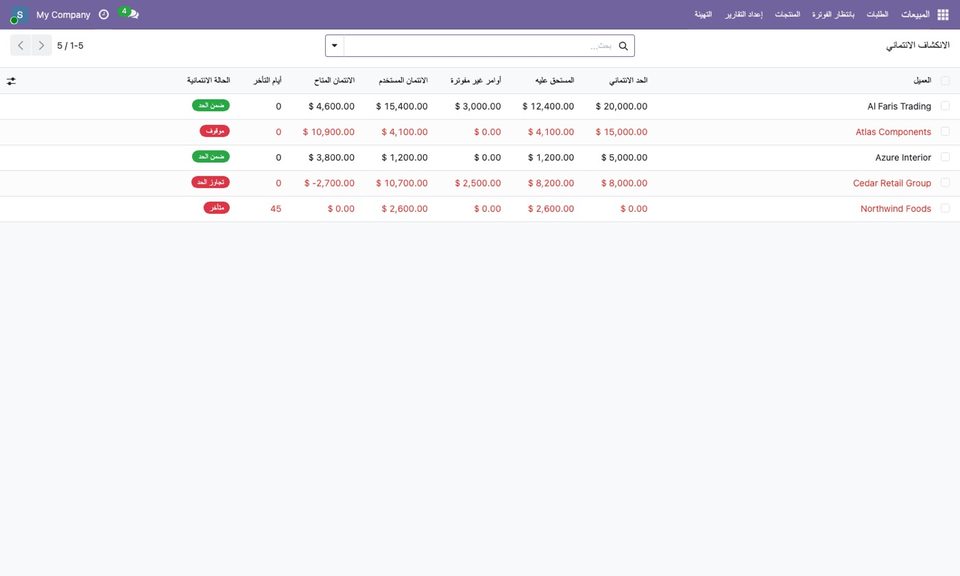Click the $ 15,000.00 credit limit cell
The height and width of the screenshot is (576, 960).
click(621, 132)
